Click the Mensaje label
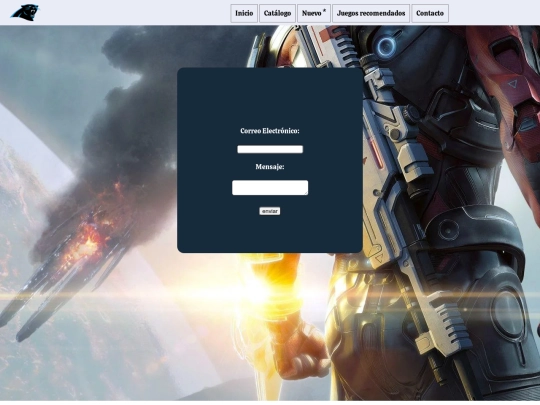Image resolution: width=540 pixels, height=405 pixels. [x=270, y=167]
